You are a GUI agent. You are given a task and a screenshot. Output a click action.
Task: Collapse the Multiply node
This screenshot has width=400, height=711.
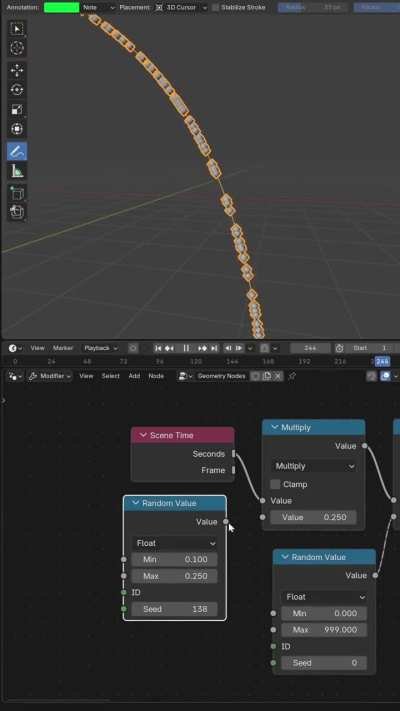tap(274, 428)
